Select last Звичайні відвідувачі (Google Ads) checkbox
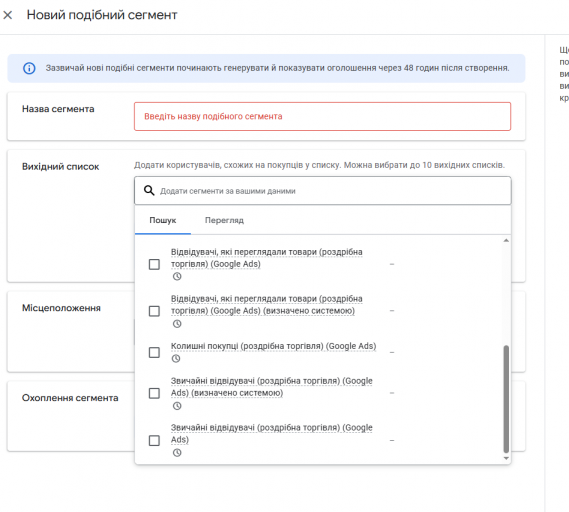569x512 pixels. click(x=154, y=441)
